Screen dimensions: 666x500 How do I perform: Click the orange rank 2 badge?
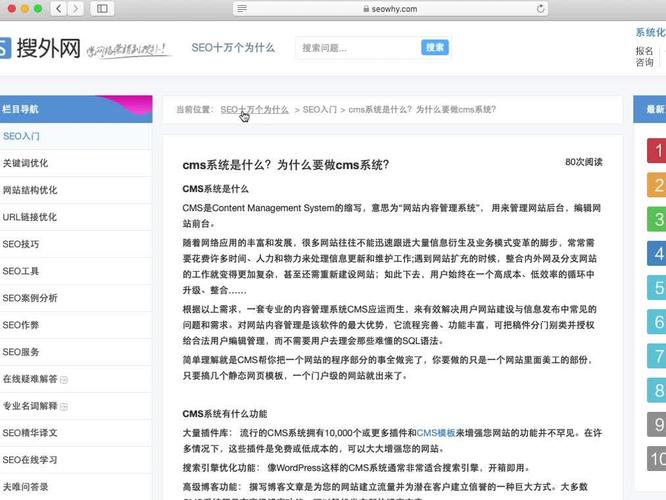tap(657, 185)
